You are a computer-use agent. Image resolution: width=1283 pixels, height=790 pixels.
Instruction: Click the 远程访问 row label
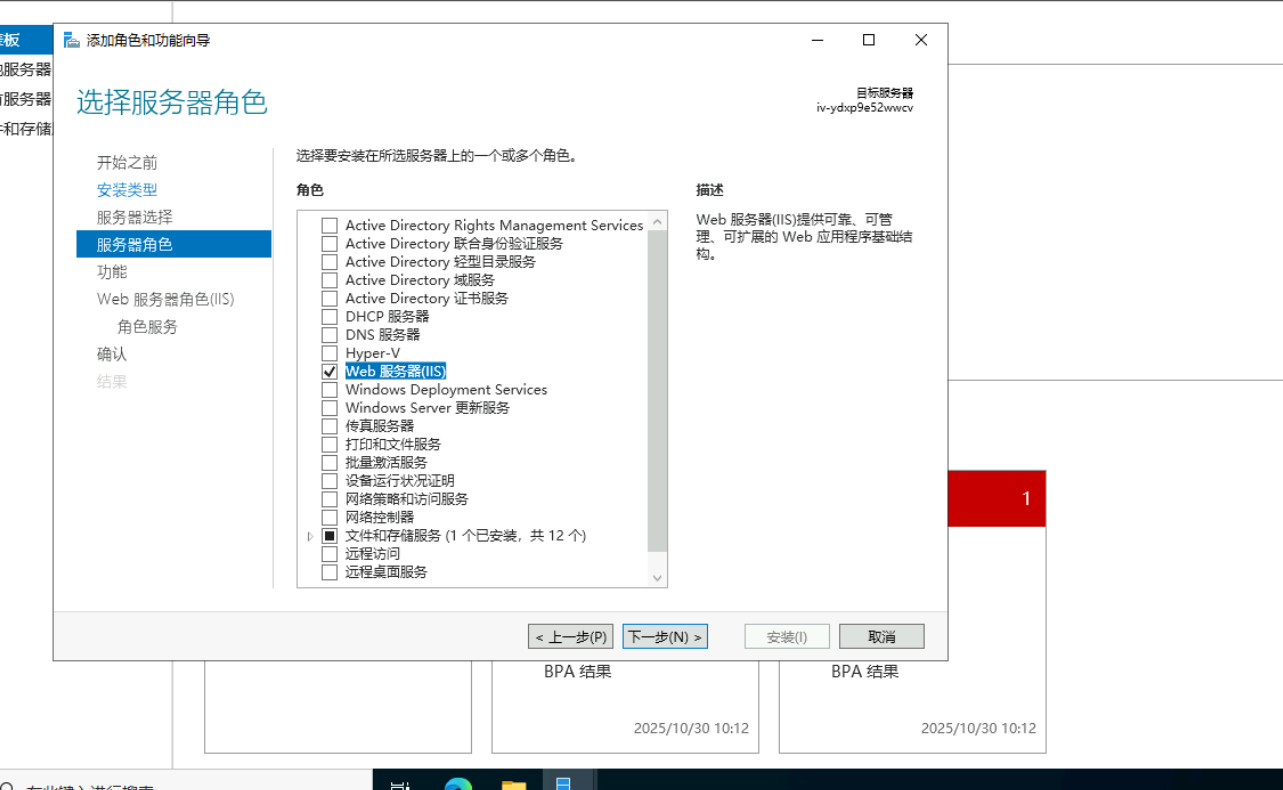372,554
